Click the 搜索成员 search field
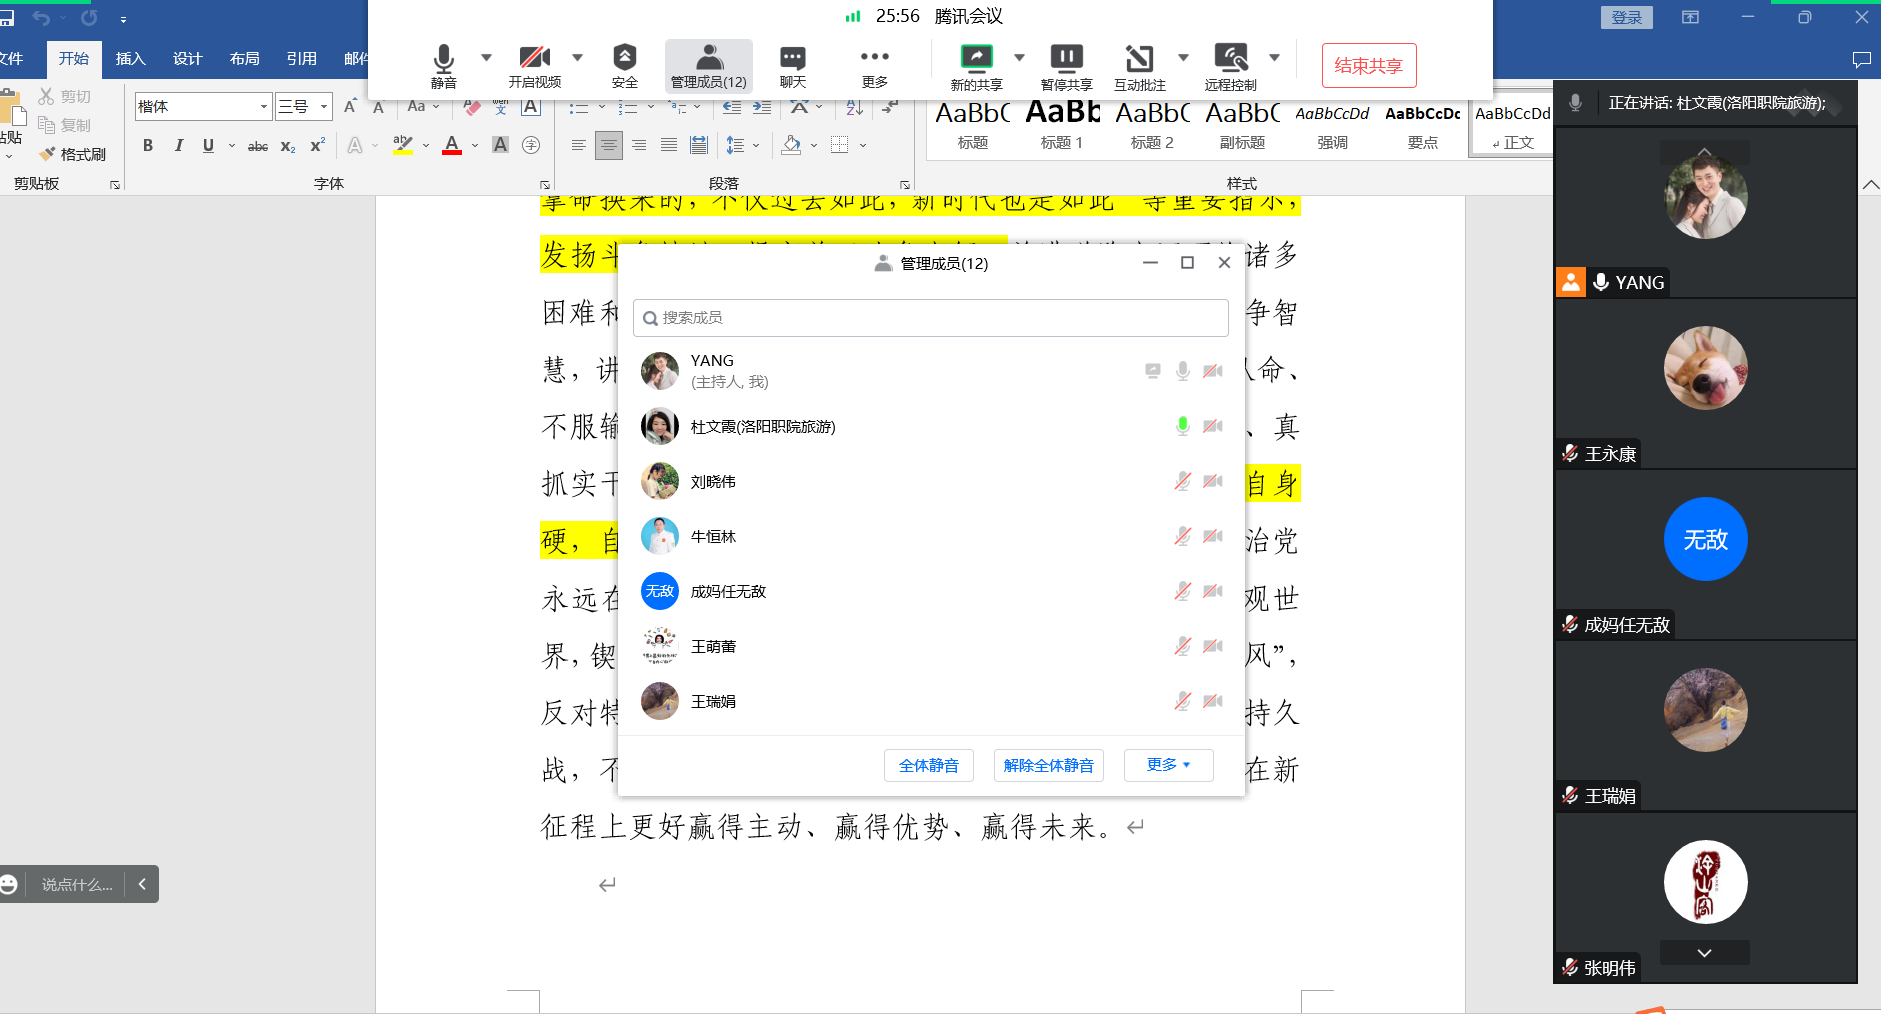This screenshot has height=1014, width=1881. 930,318
